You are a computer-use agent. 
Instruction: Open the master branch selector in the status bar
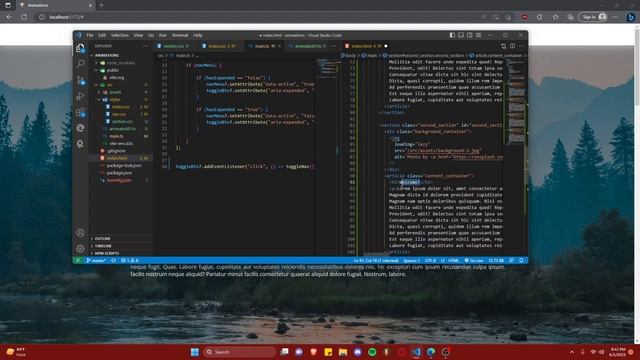tap(96, 260)
